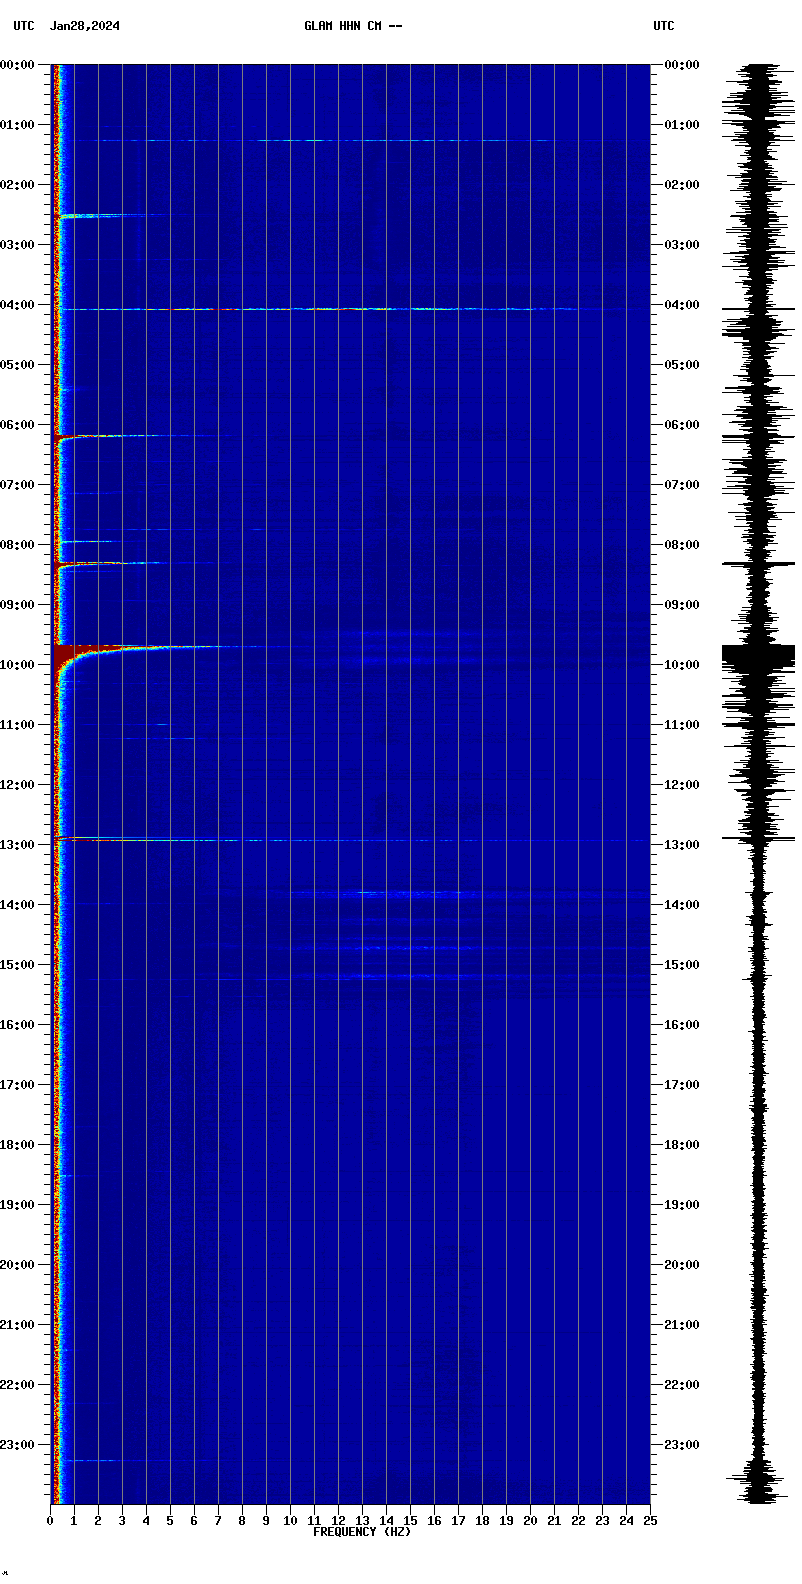Click the 12 Hz frequency tick label
Image resolution: width=802 pixels, height=1584 pixels.
[x=338, y=1521]
